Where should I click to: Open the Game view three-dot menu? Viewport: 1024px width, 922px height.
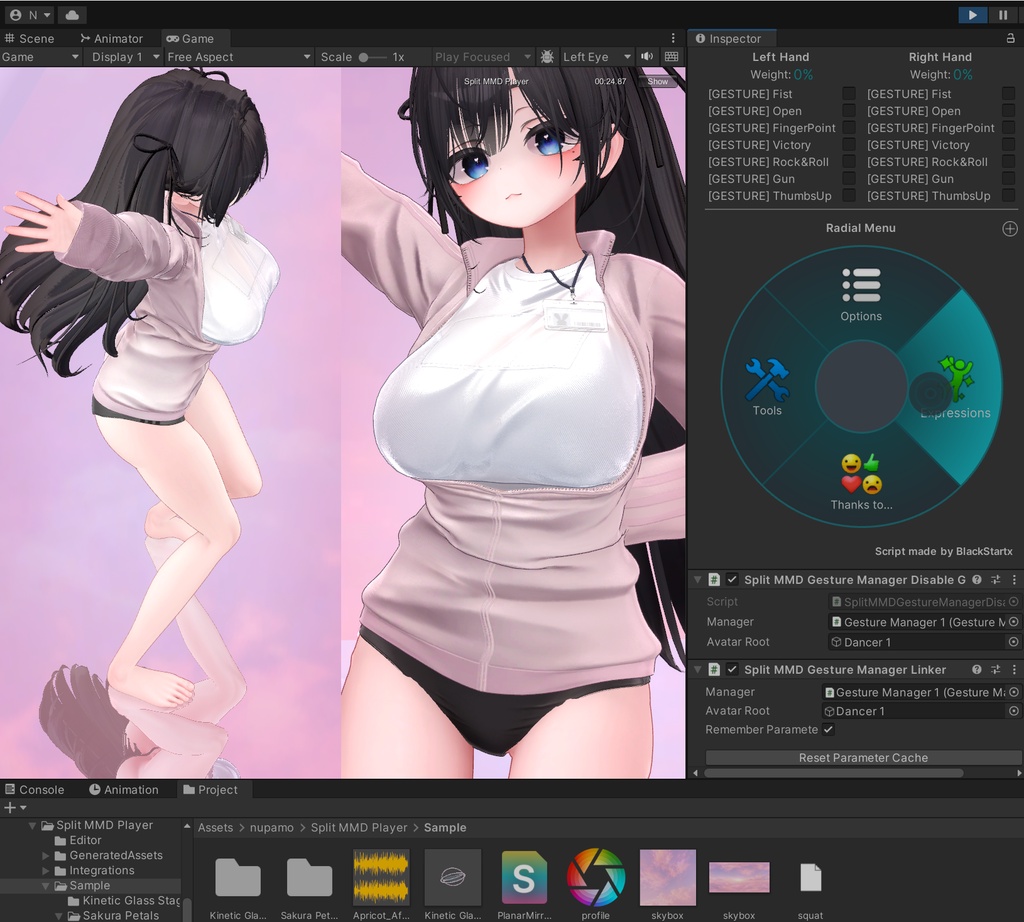click(673, 39)
